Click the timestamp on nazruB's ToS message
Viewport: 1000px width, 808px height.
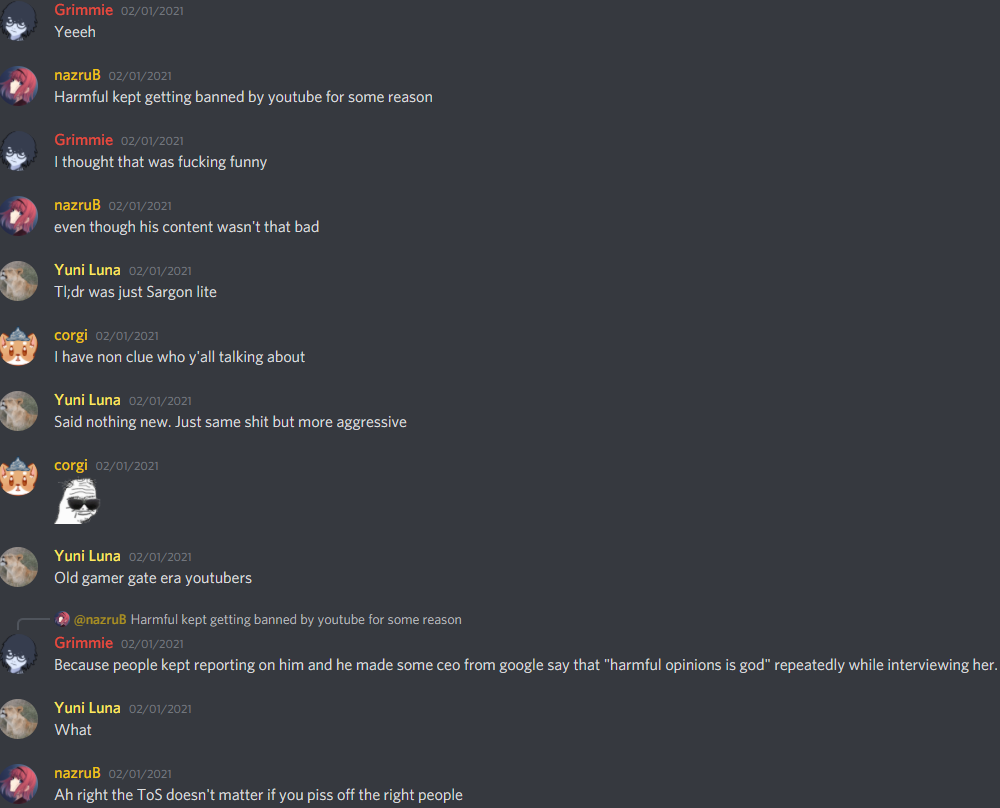140,774
